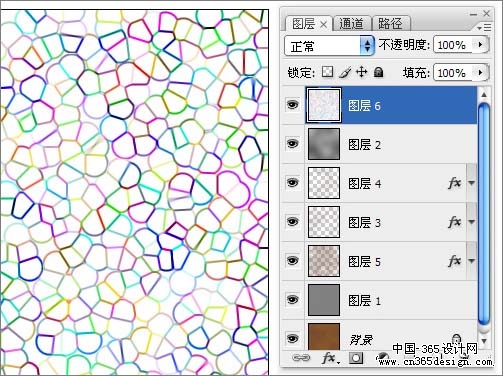Screen dimensions: 503x376
Task: Switch to the 路径 tab
Action: [391, 24]
